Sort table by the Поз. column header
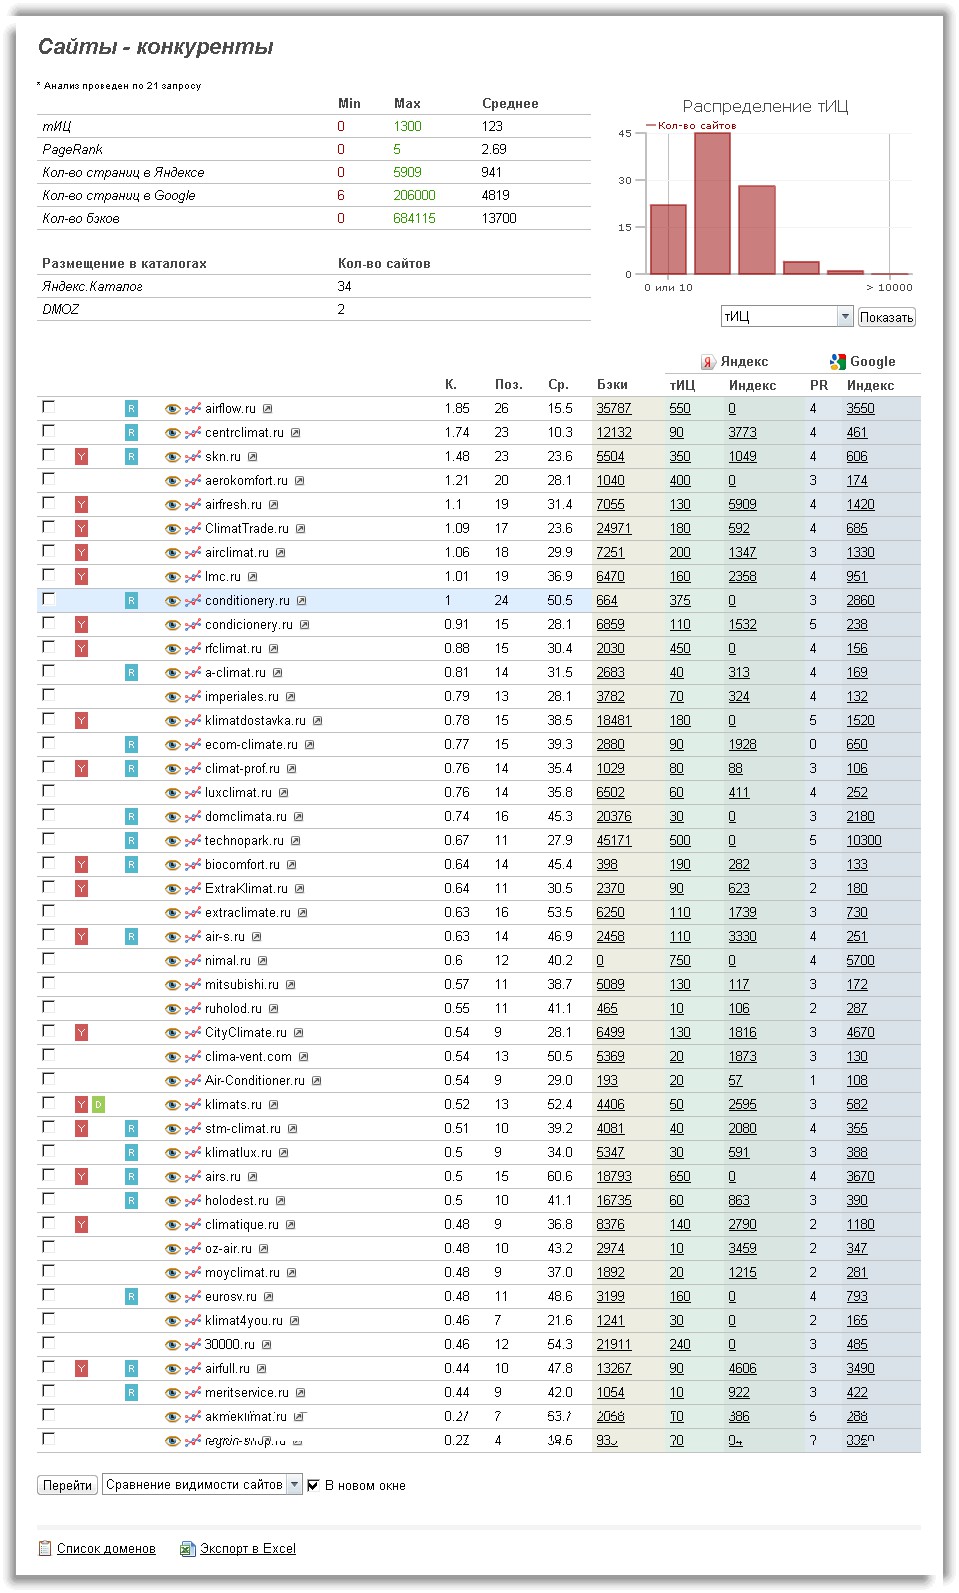The image size is (959, 1593). 508,385
